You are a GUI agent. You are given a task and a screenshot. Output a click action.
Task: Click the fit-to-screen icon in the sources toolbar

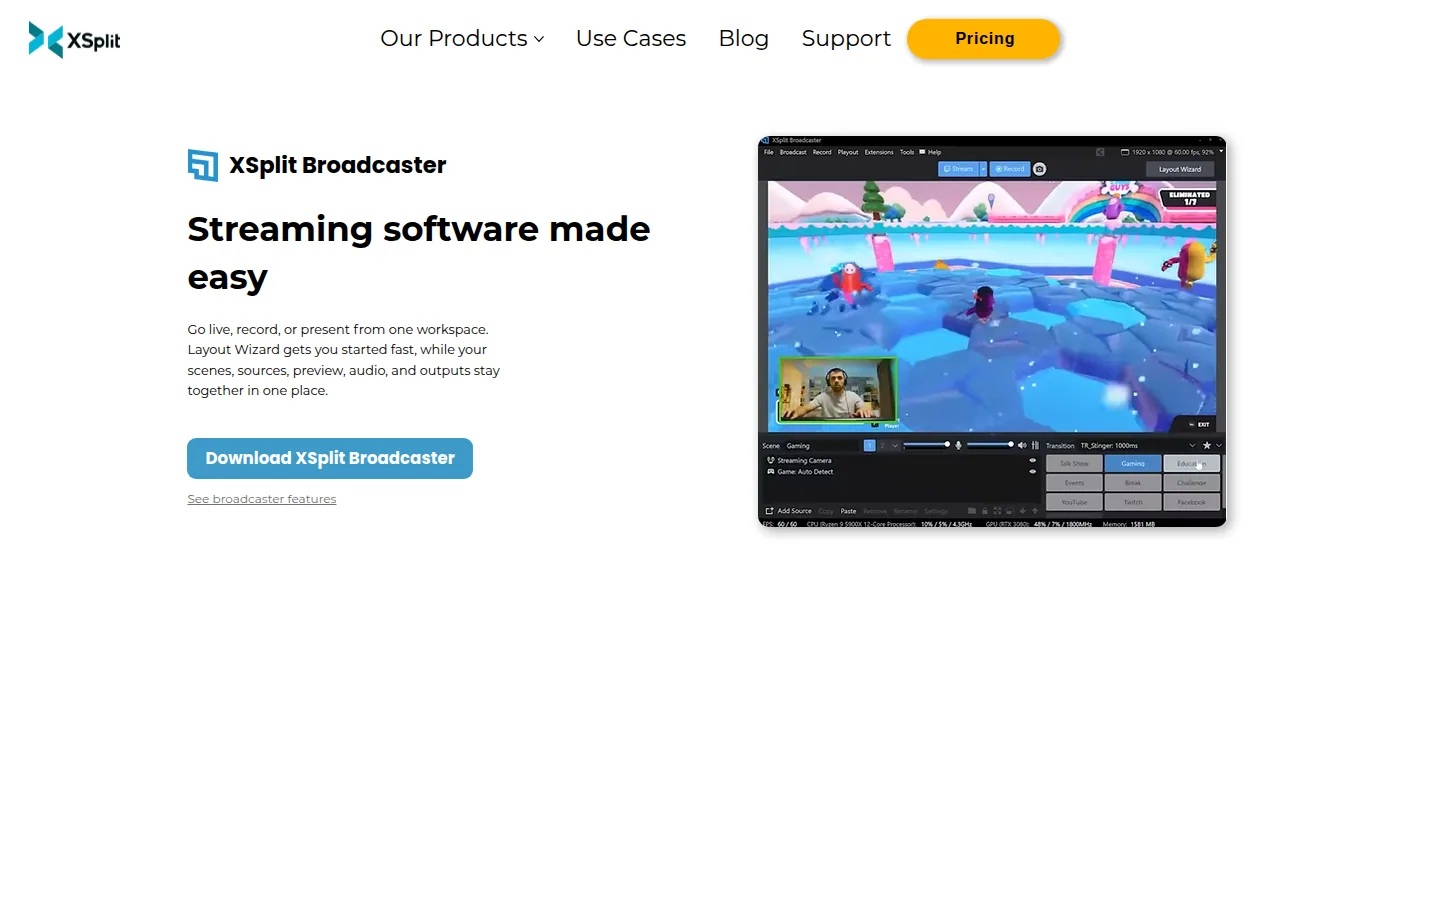[x=997, y=511]
